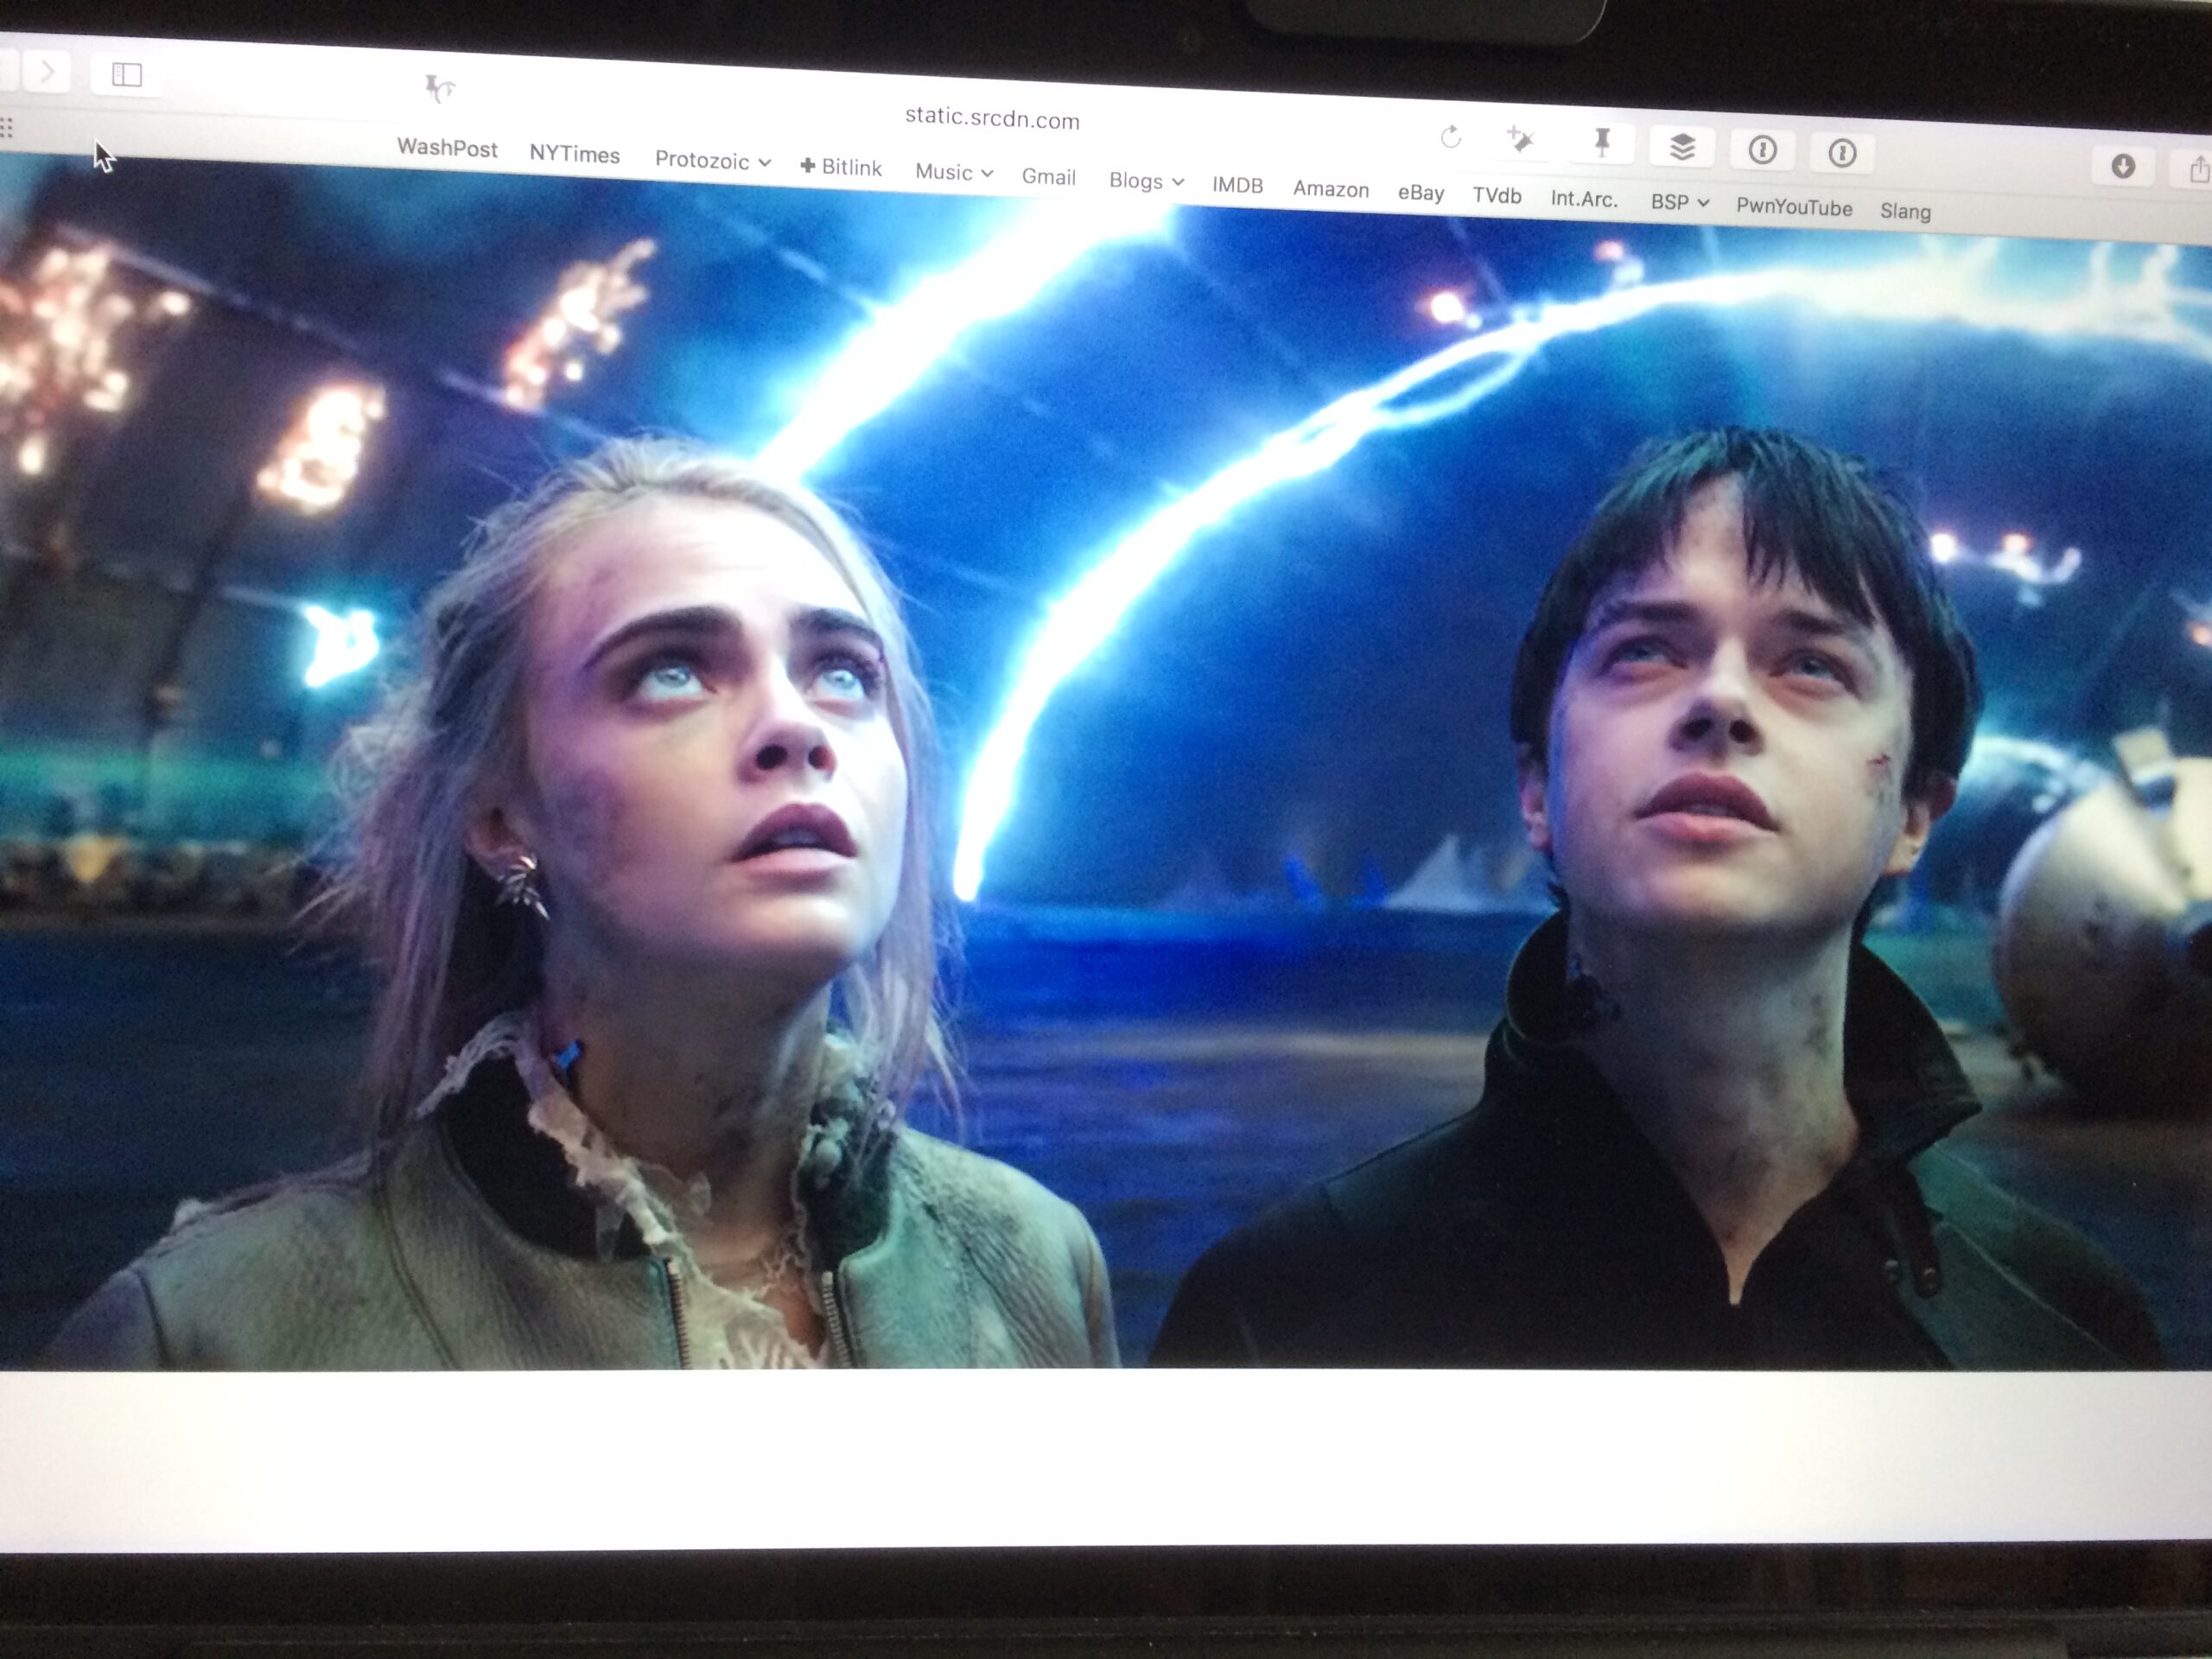Open the TVdb bookmark
Viewport: 2212px width, 1659px height.
point(1497,196)
